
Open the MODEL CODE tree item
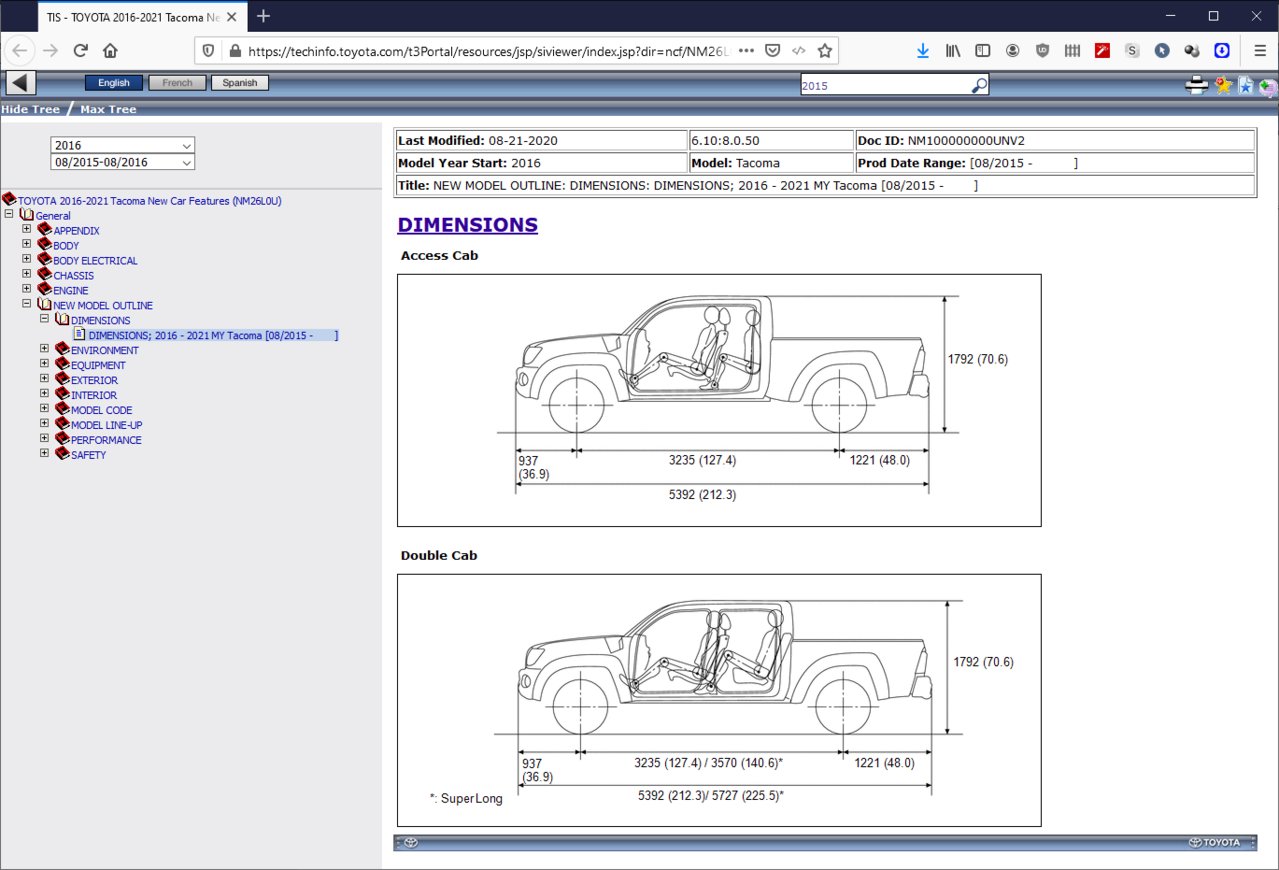(101, 411)
